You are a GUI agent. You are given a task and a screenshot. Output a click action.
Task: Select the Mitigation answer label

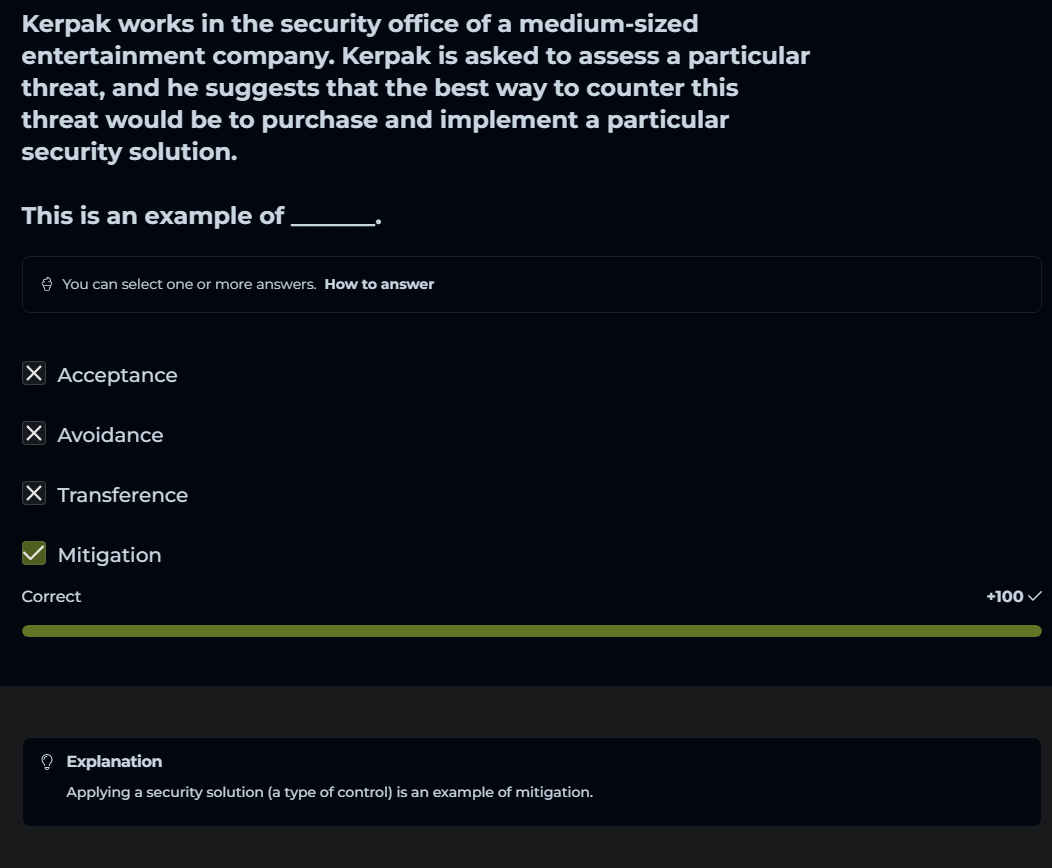tap(109, 556)
